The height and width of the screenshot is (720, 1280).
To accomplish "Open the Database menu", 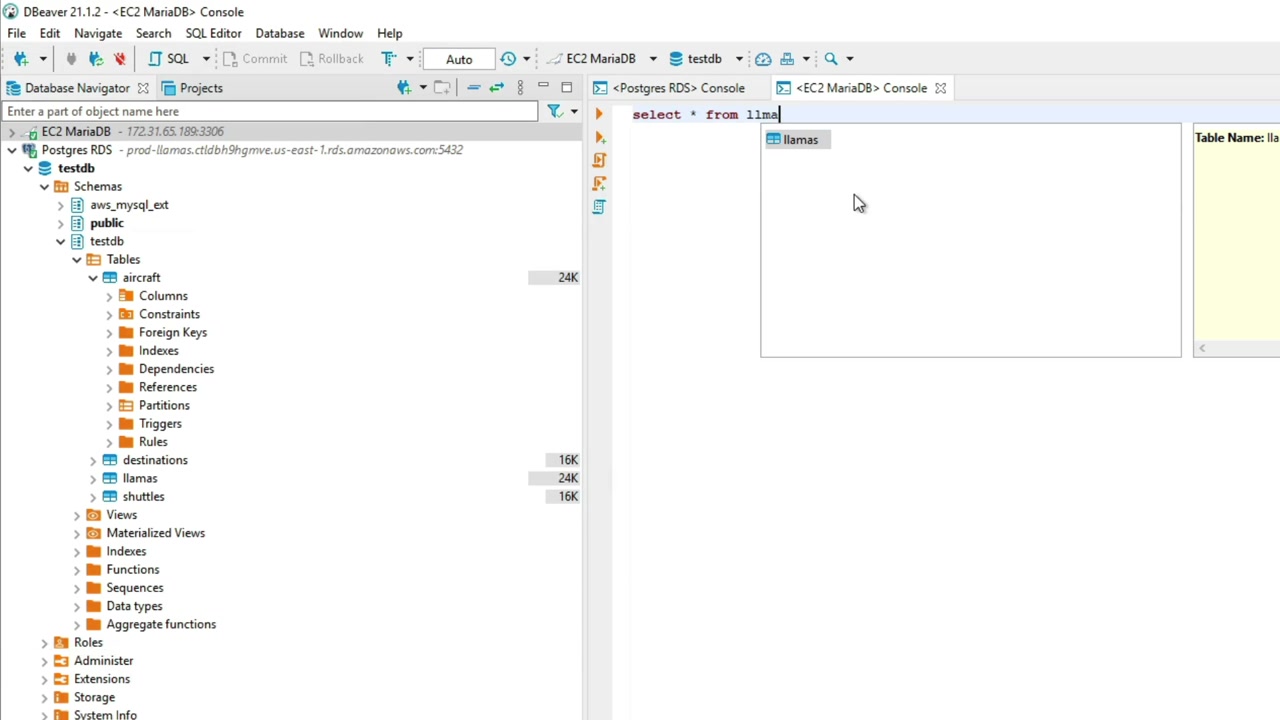I will pyautogui.click(x=280, y=33).
